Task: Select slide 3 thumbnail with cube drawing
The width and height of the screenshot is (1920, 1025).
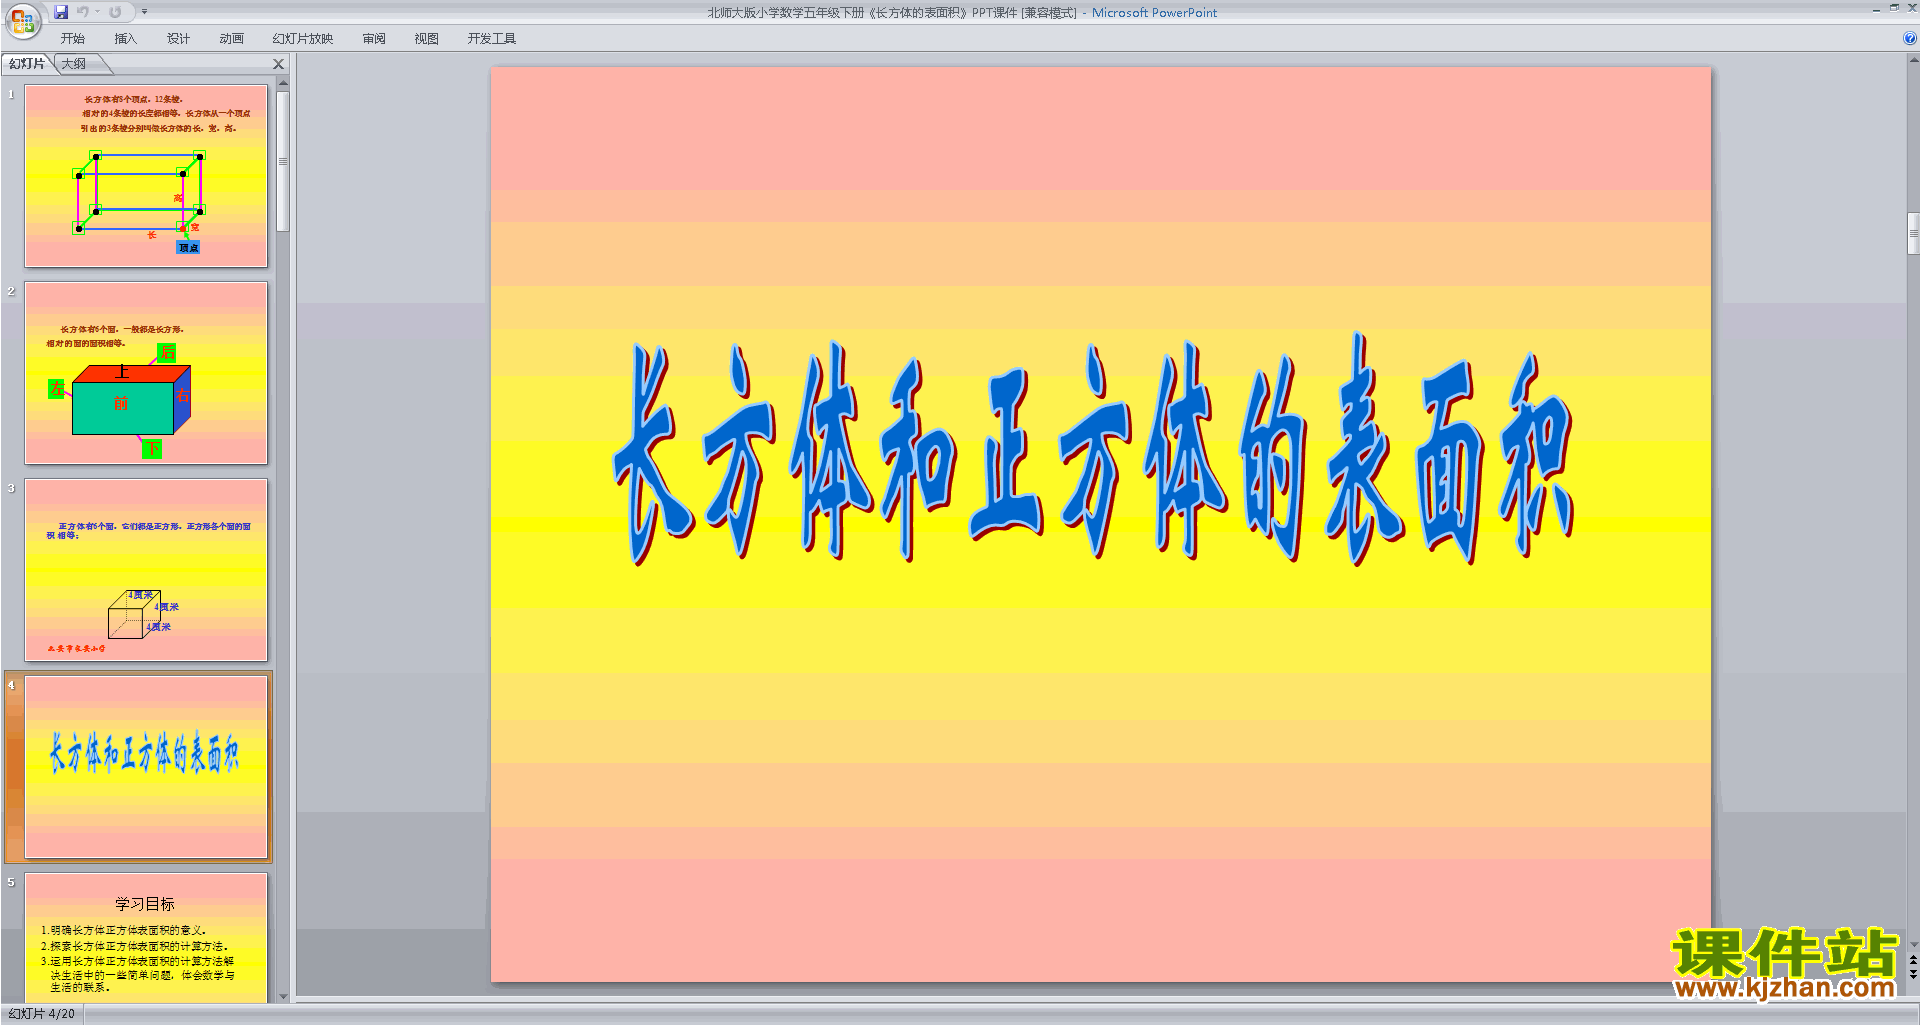Action: point(146,570)
